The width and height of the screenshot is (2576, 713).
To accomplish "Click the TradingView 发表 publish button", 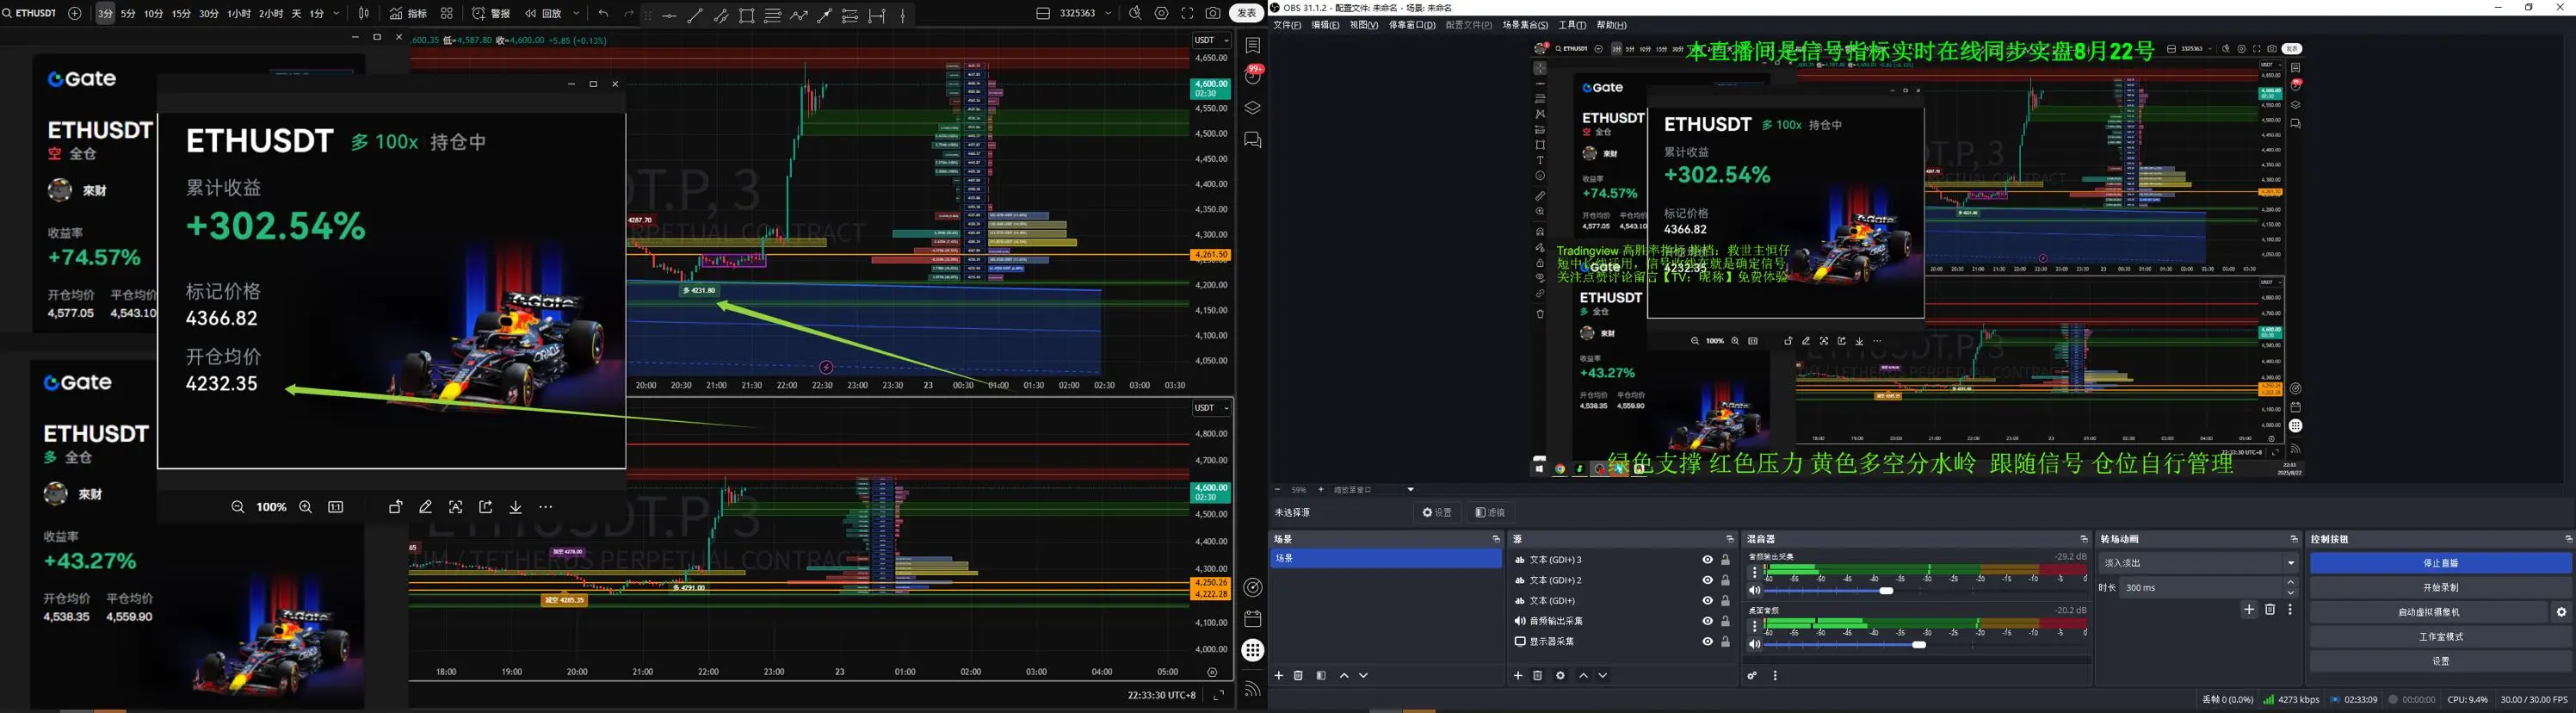I will click(1247, 14).
